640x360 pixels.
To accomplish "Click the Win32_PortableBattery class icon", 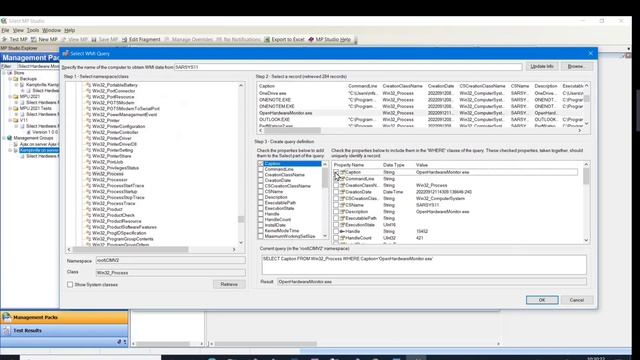I will [x=88, y=85].
